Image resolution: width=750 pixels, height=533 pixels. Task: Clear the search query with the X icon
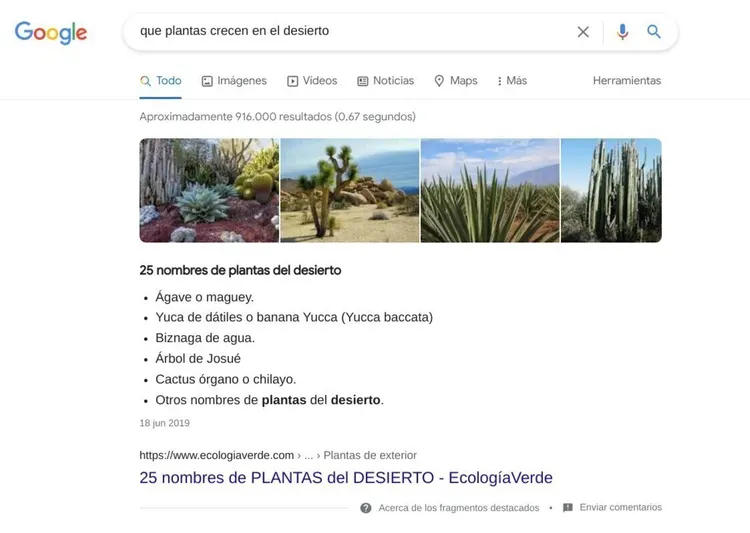pos(583,32)
